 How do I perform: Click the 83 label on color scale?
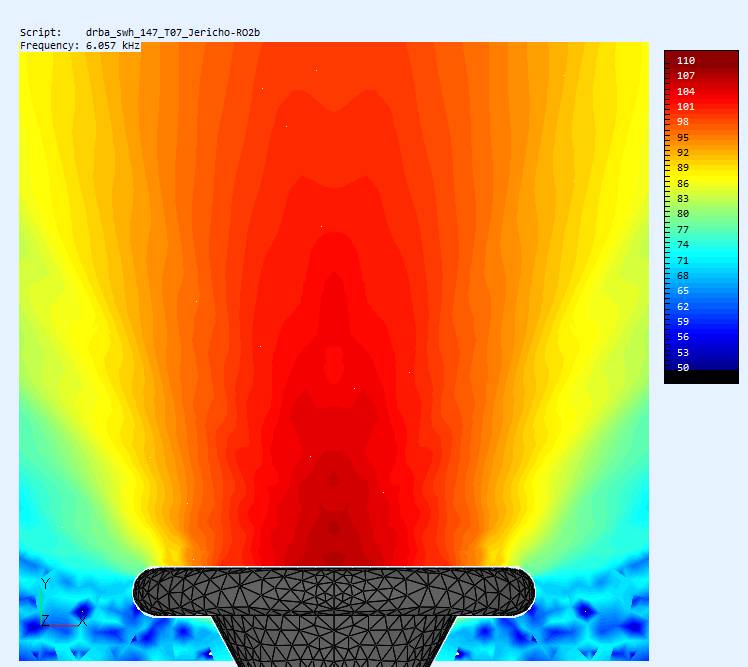coord(683,199)
